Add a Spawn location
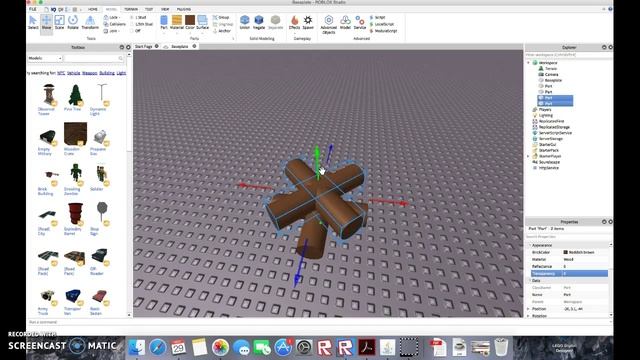 click(308, 22)
